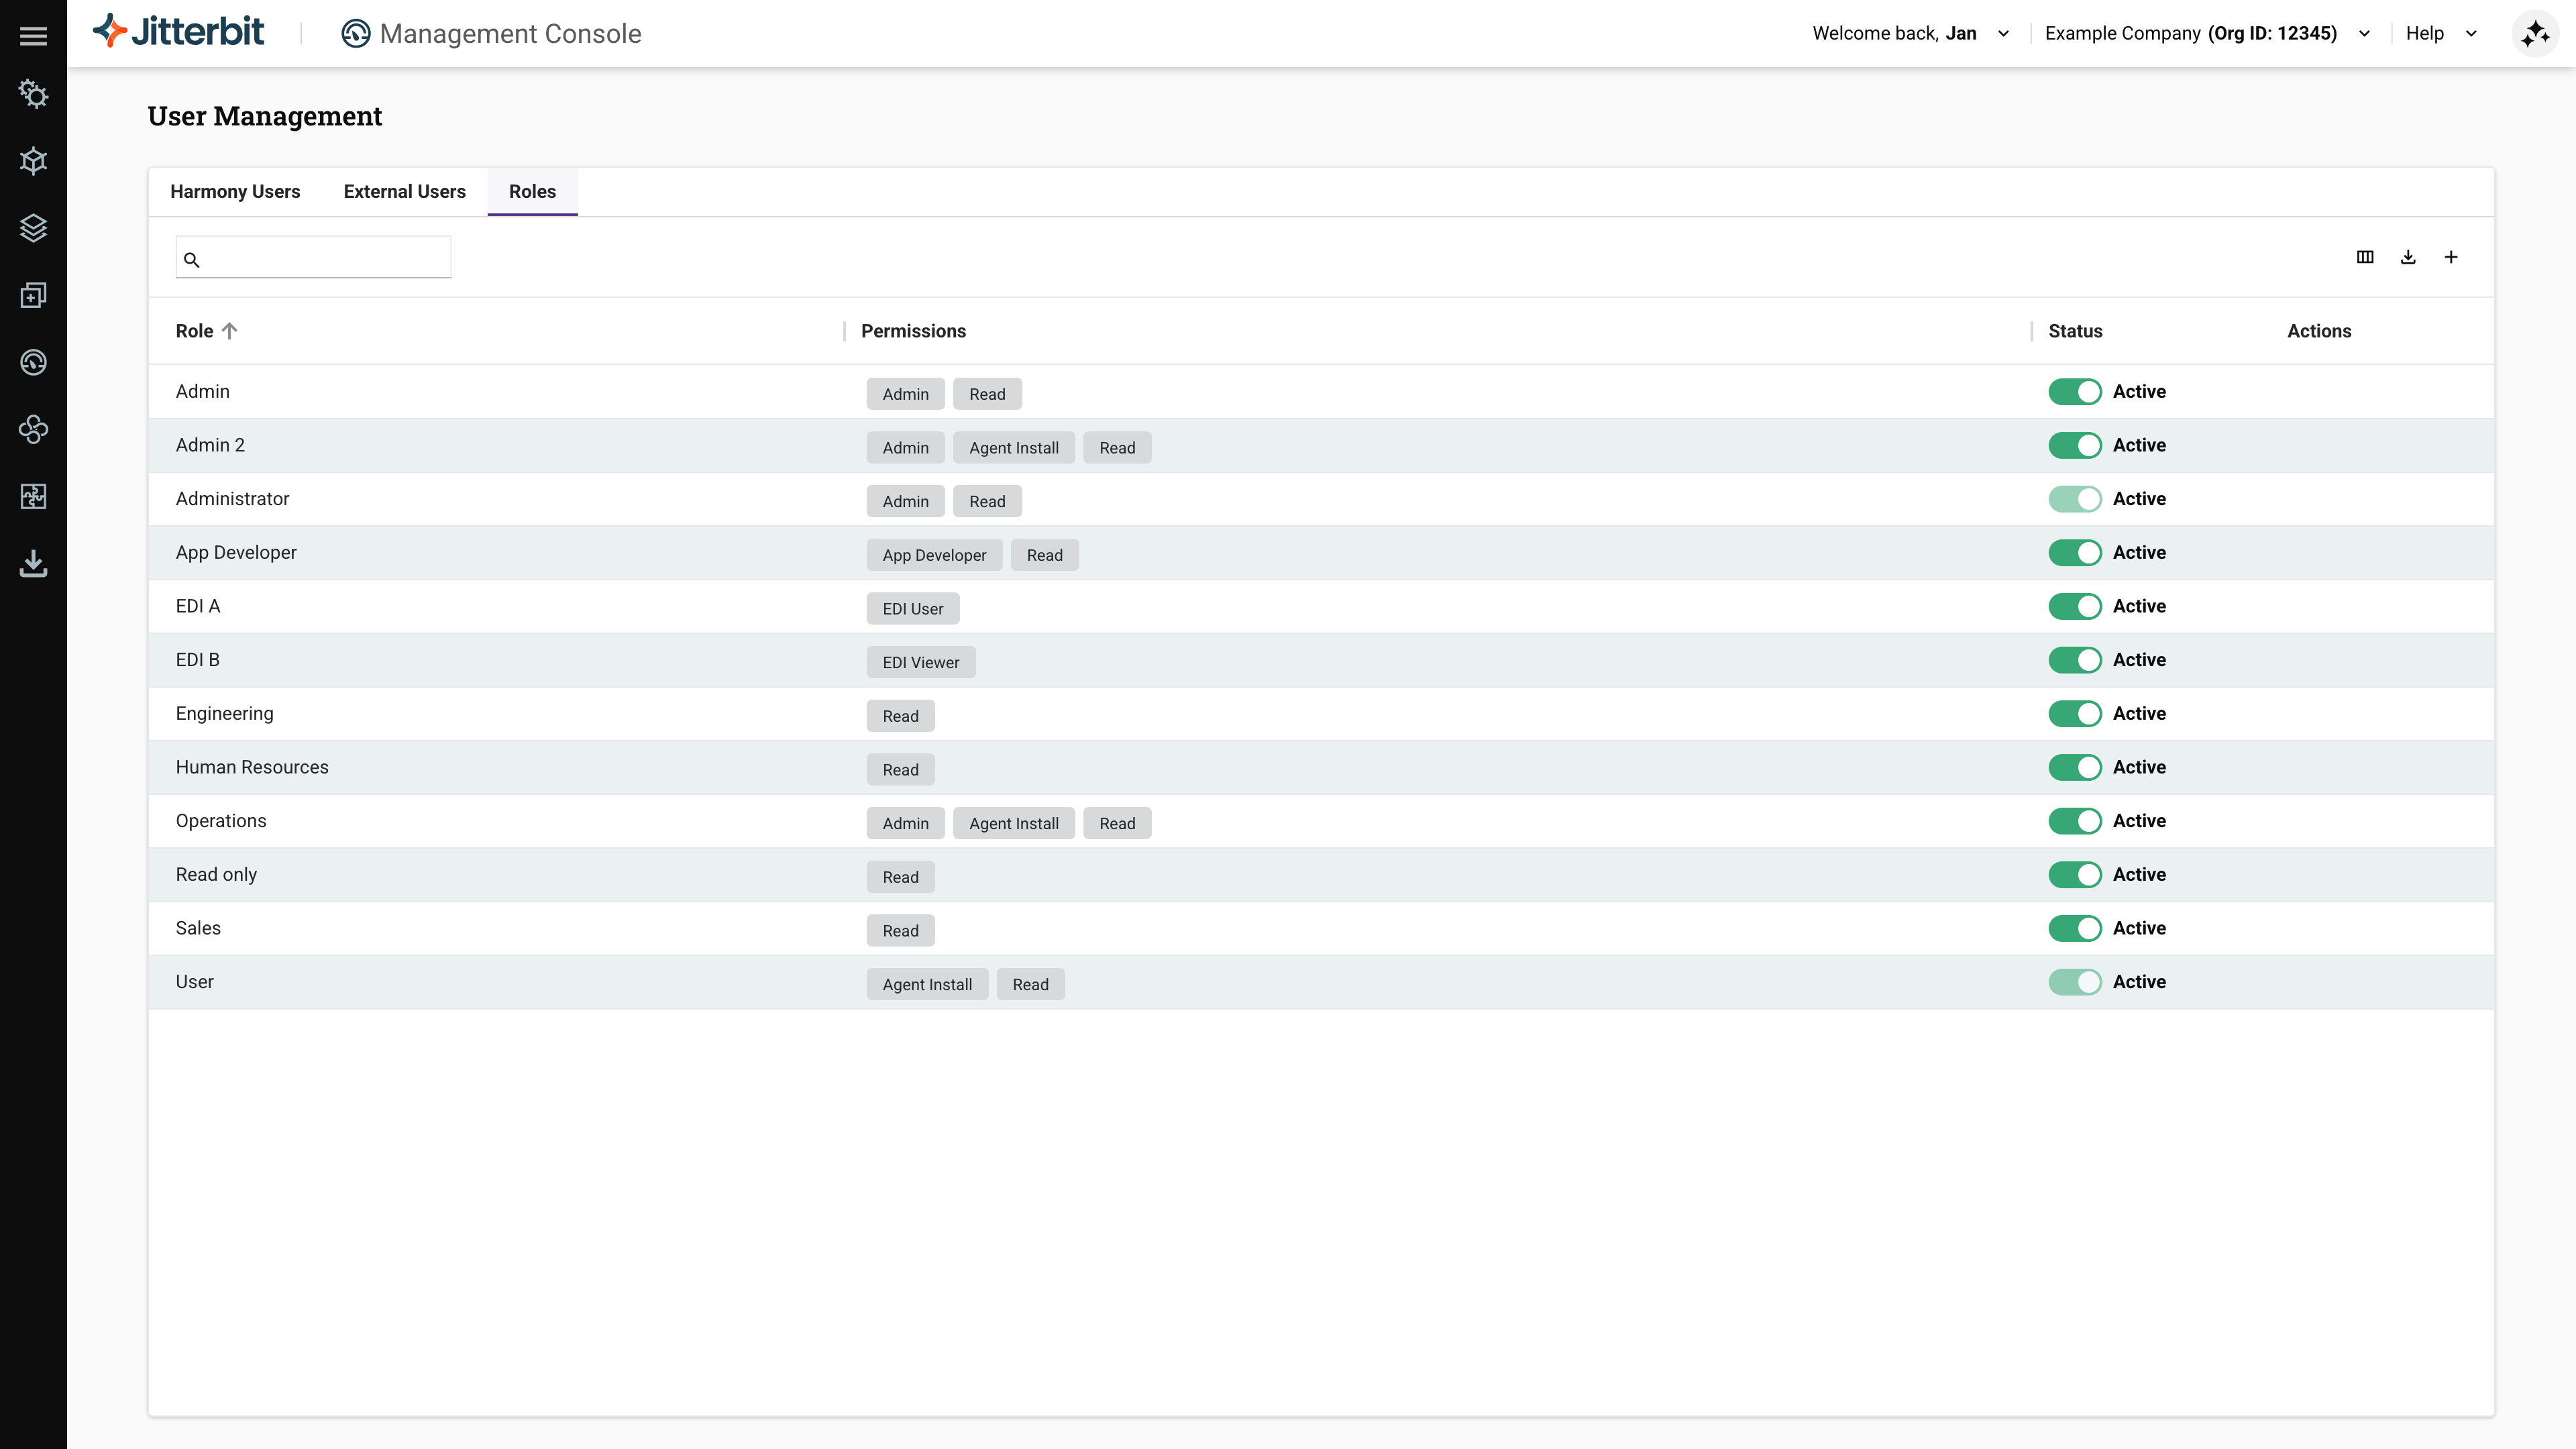Click the AI sparkle assistant icon
The width and height of the screenshot is (2576, 1449).
[2534, 34]
